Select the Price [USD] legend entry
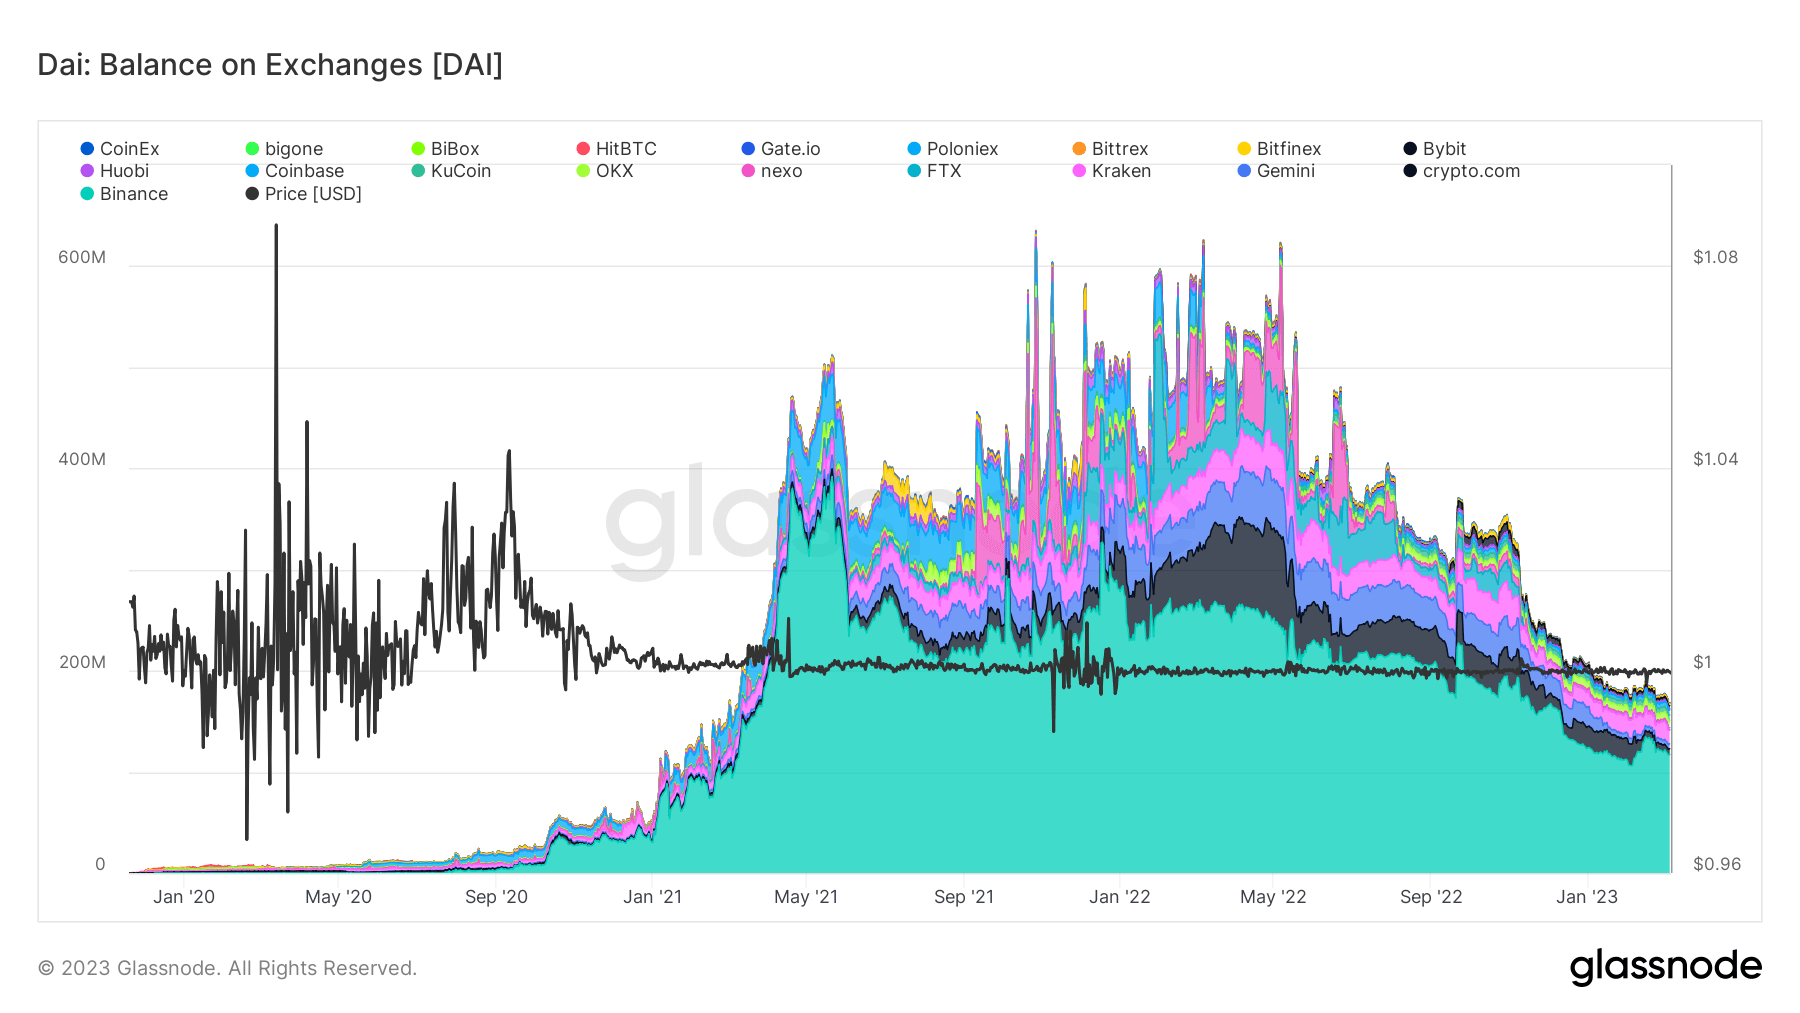The height and width of the screenshot is (1013, 1800). coord(303,194)
